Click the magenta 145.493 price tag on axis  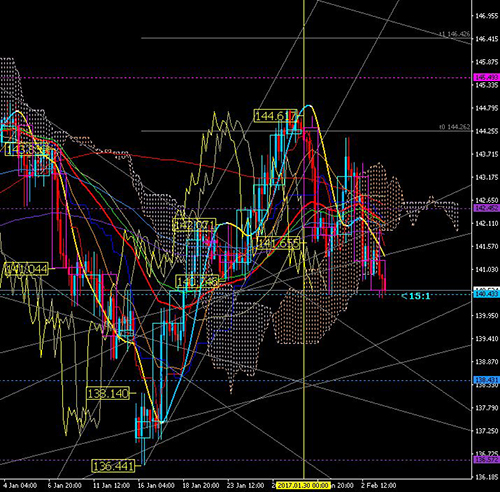click(x=487, y=78)
